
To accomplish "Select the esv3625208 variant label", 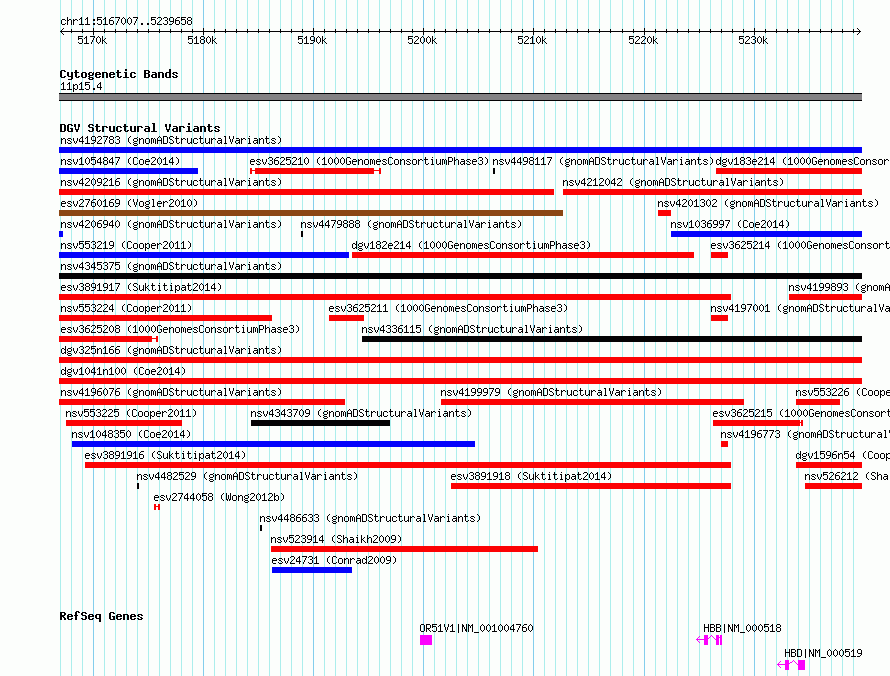I will click(180, 329).
